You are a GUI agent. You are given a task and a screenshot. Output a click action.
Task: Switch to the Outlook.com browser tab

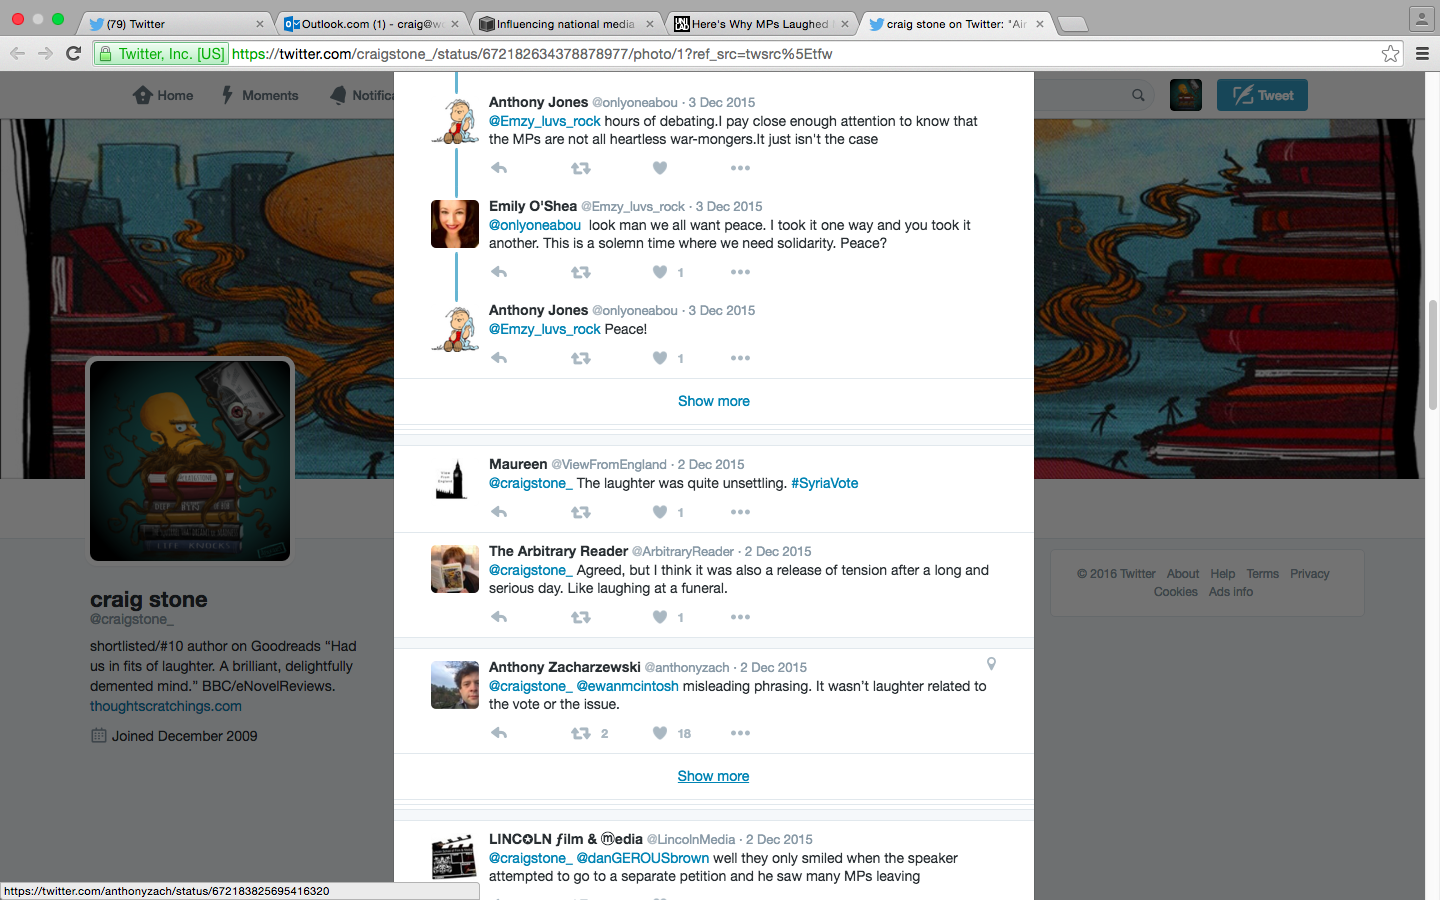(372, 24)
